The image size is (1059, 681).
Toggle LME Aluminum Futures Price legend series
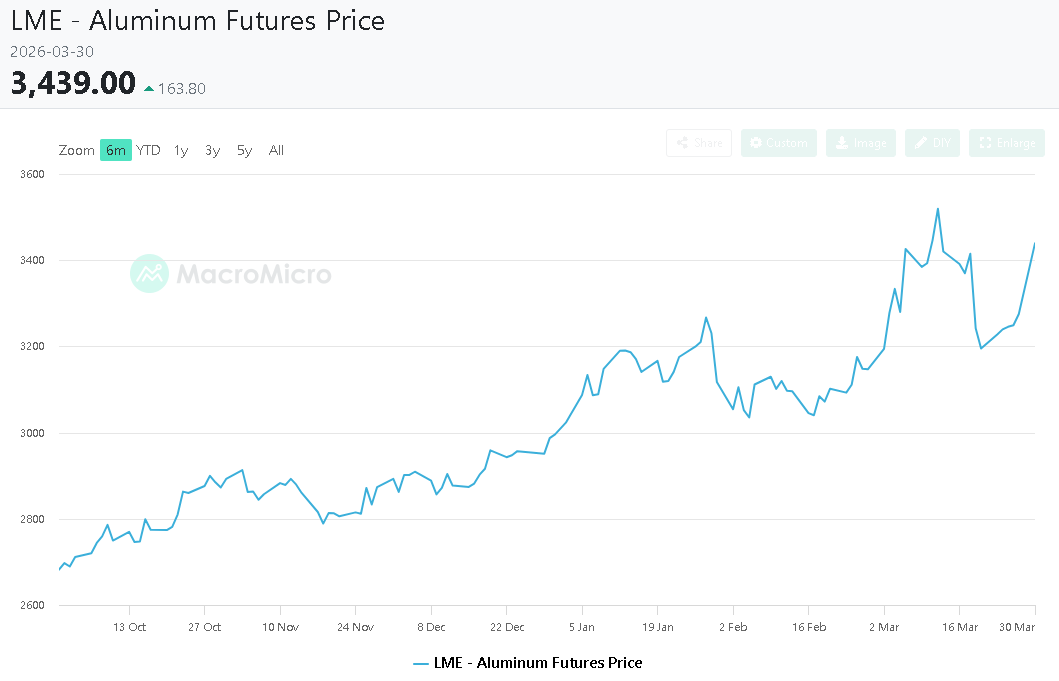click(538, 663)
